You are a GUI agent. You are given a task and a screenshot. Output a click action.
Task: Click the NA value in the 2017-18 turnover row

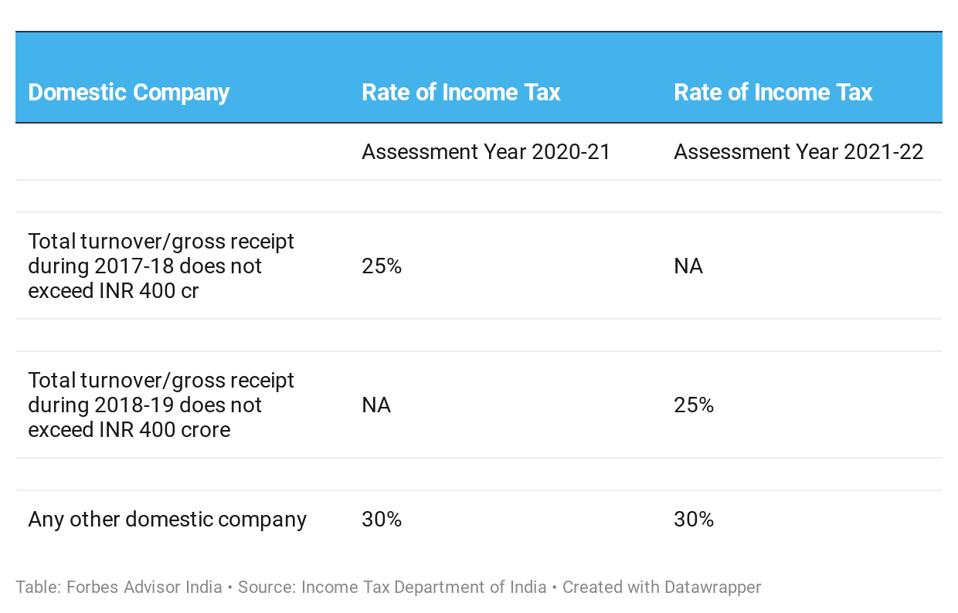coord(688,266)
